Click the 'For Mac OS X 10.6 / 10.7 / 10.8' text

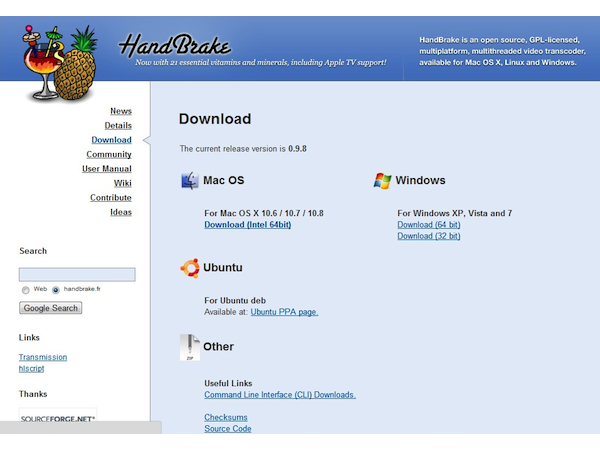(x=264, y=214)
